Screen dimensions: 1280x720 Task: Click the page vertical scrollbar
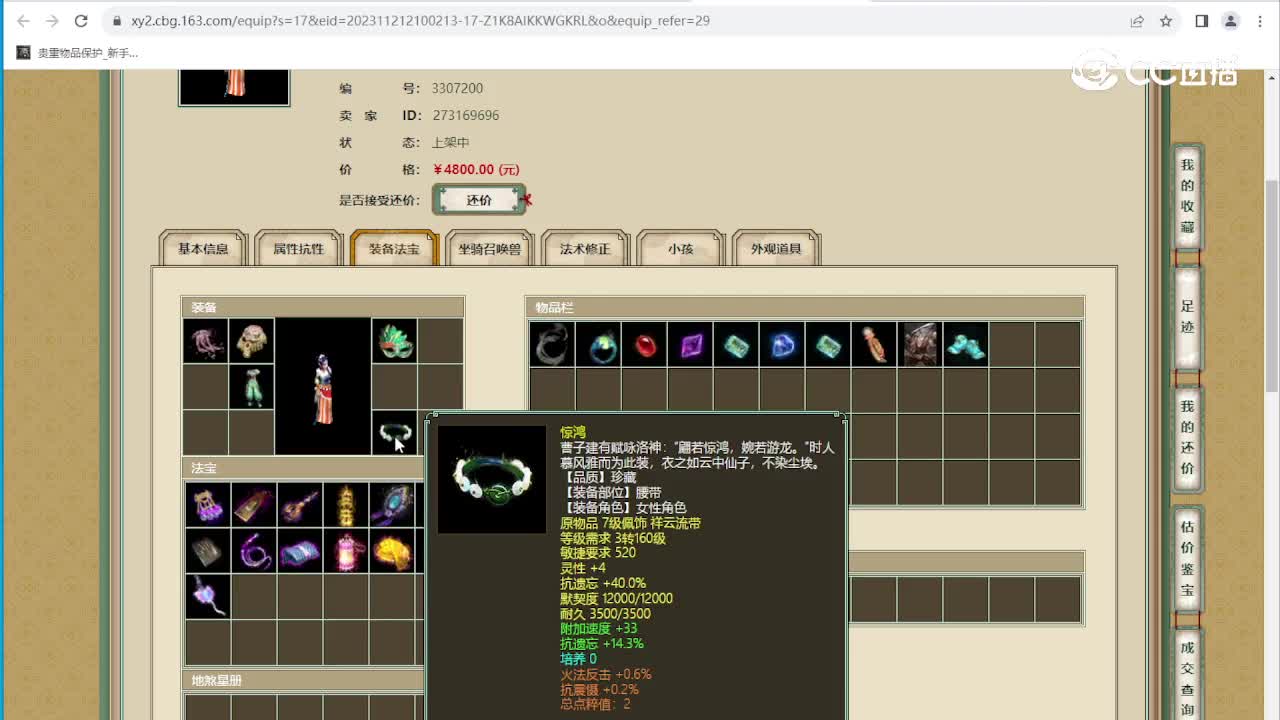click(x=1271, y=285)
